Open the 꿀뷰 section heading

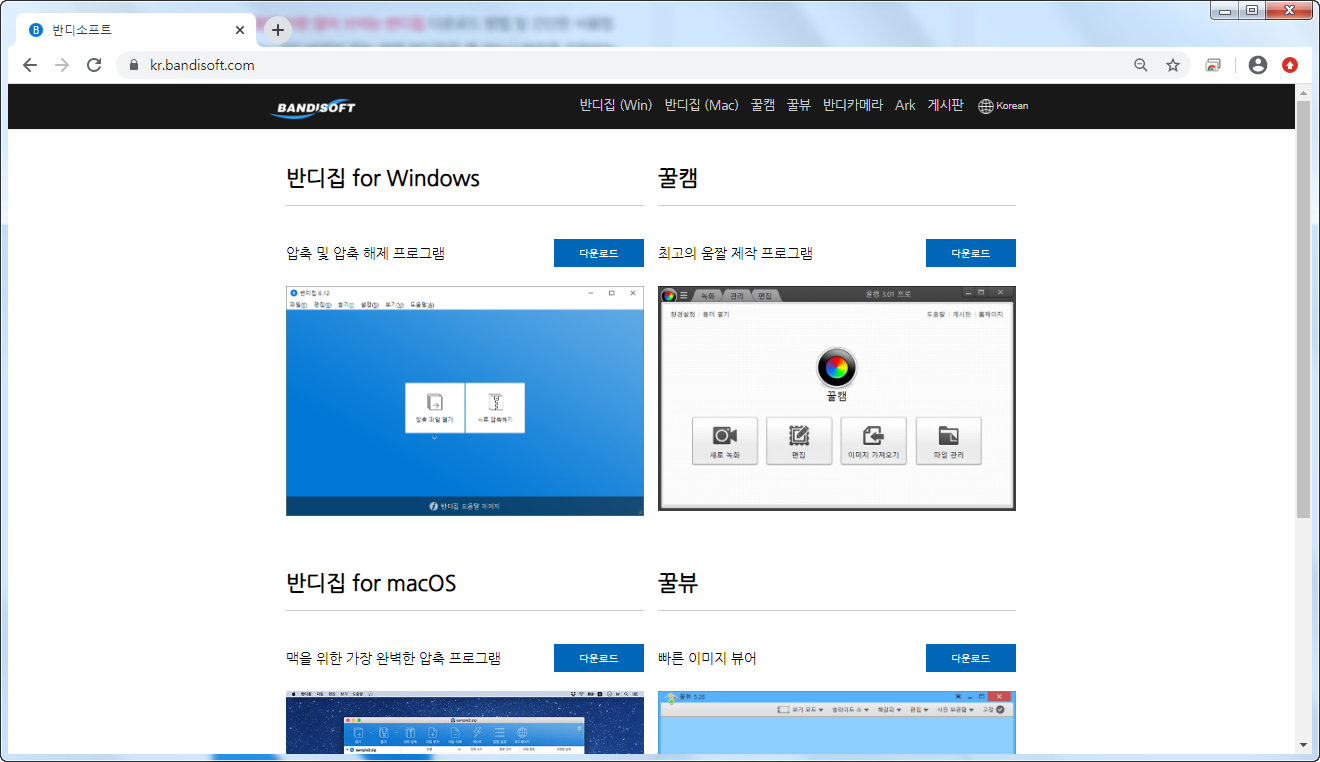point(678,583)
